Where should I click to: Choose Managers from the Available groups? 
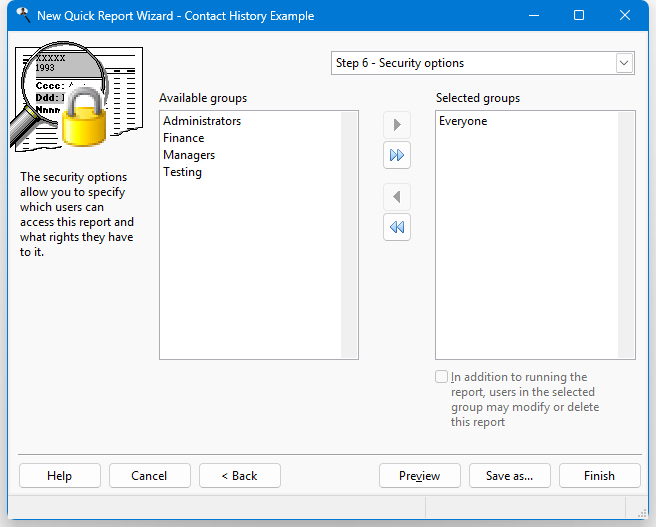coord(189,155)
